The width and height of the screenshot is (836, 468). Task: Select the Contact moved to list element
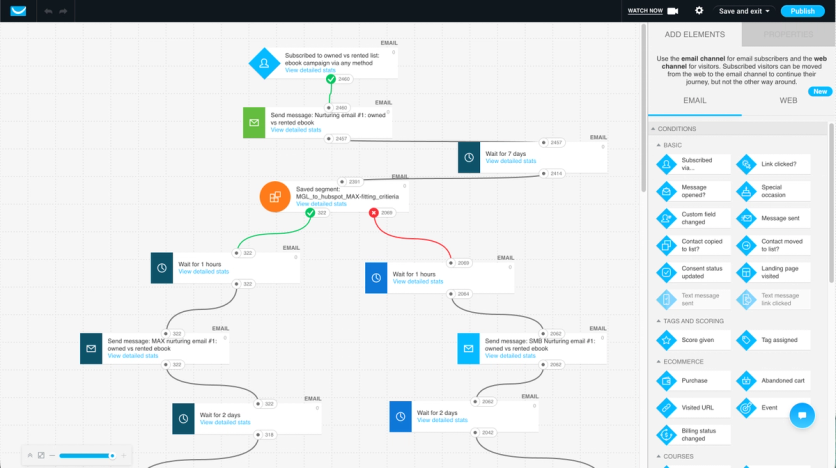pyautogui.click(x=773, y=245)
